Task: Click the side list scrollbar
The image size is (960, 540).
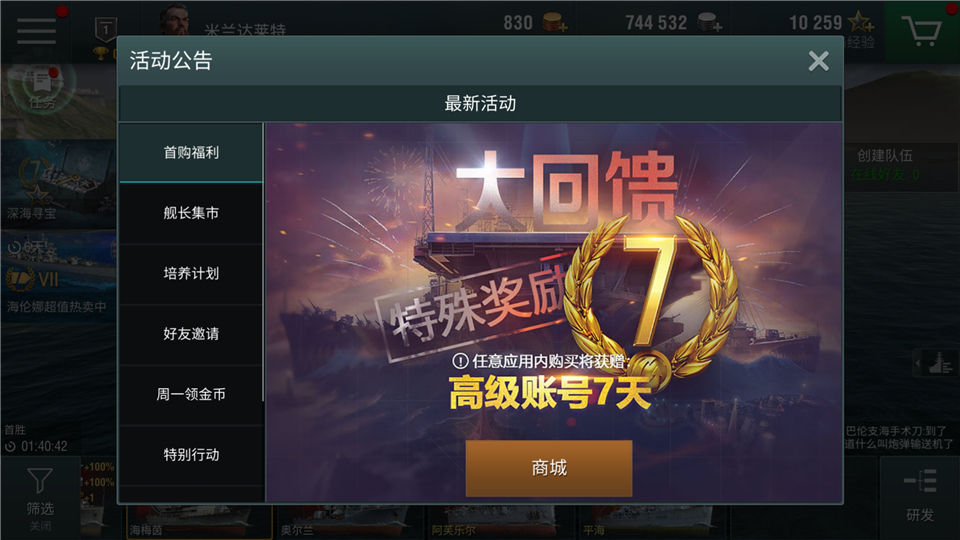Action: [x=264, y=263]
